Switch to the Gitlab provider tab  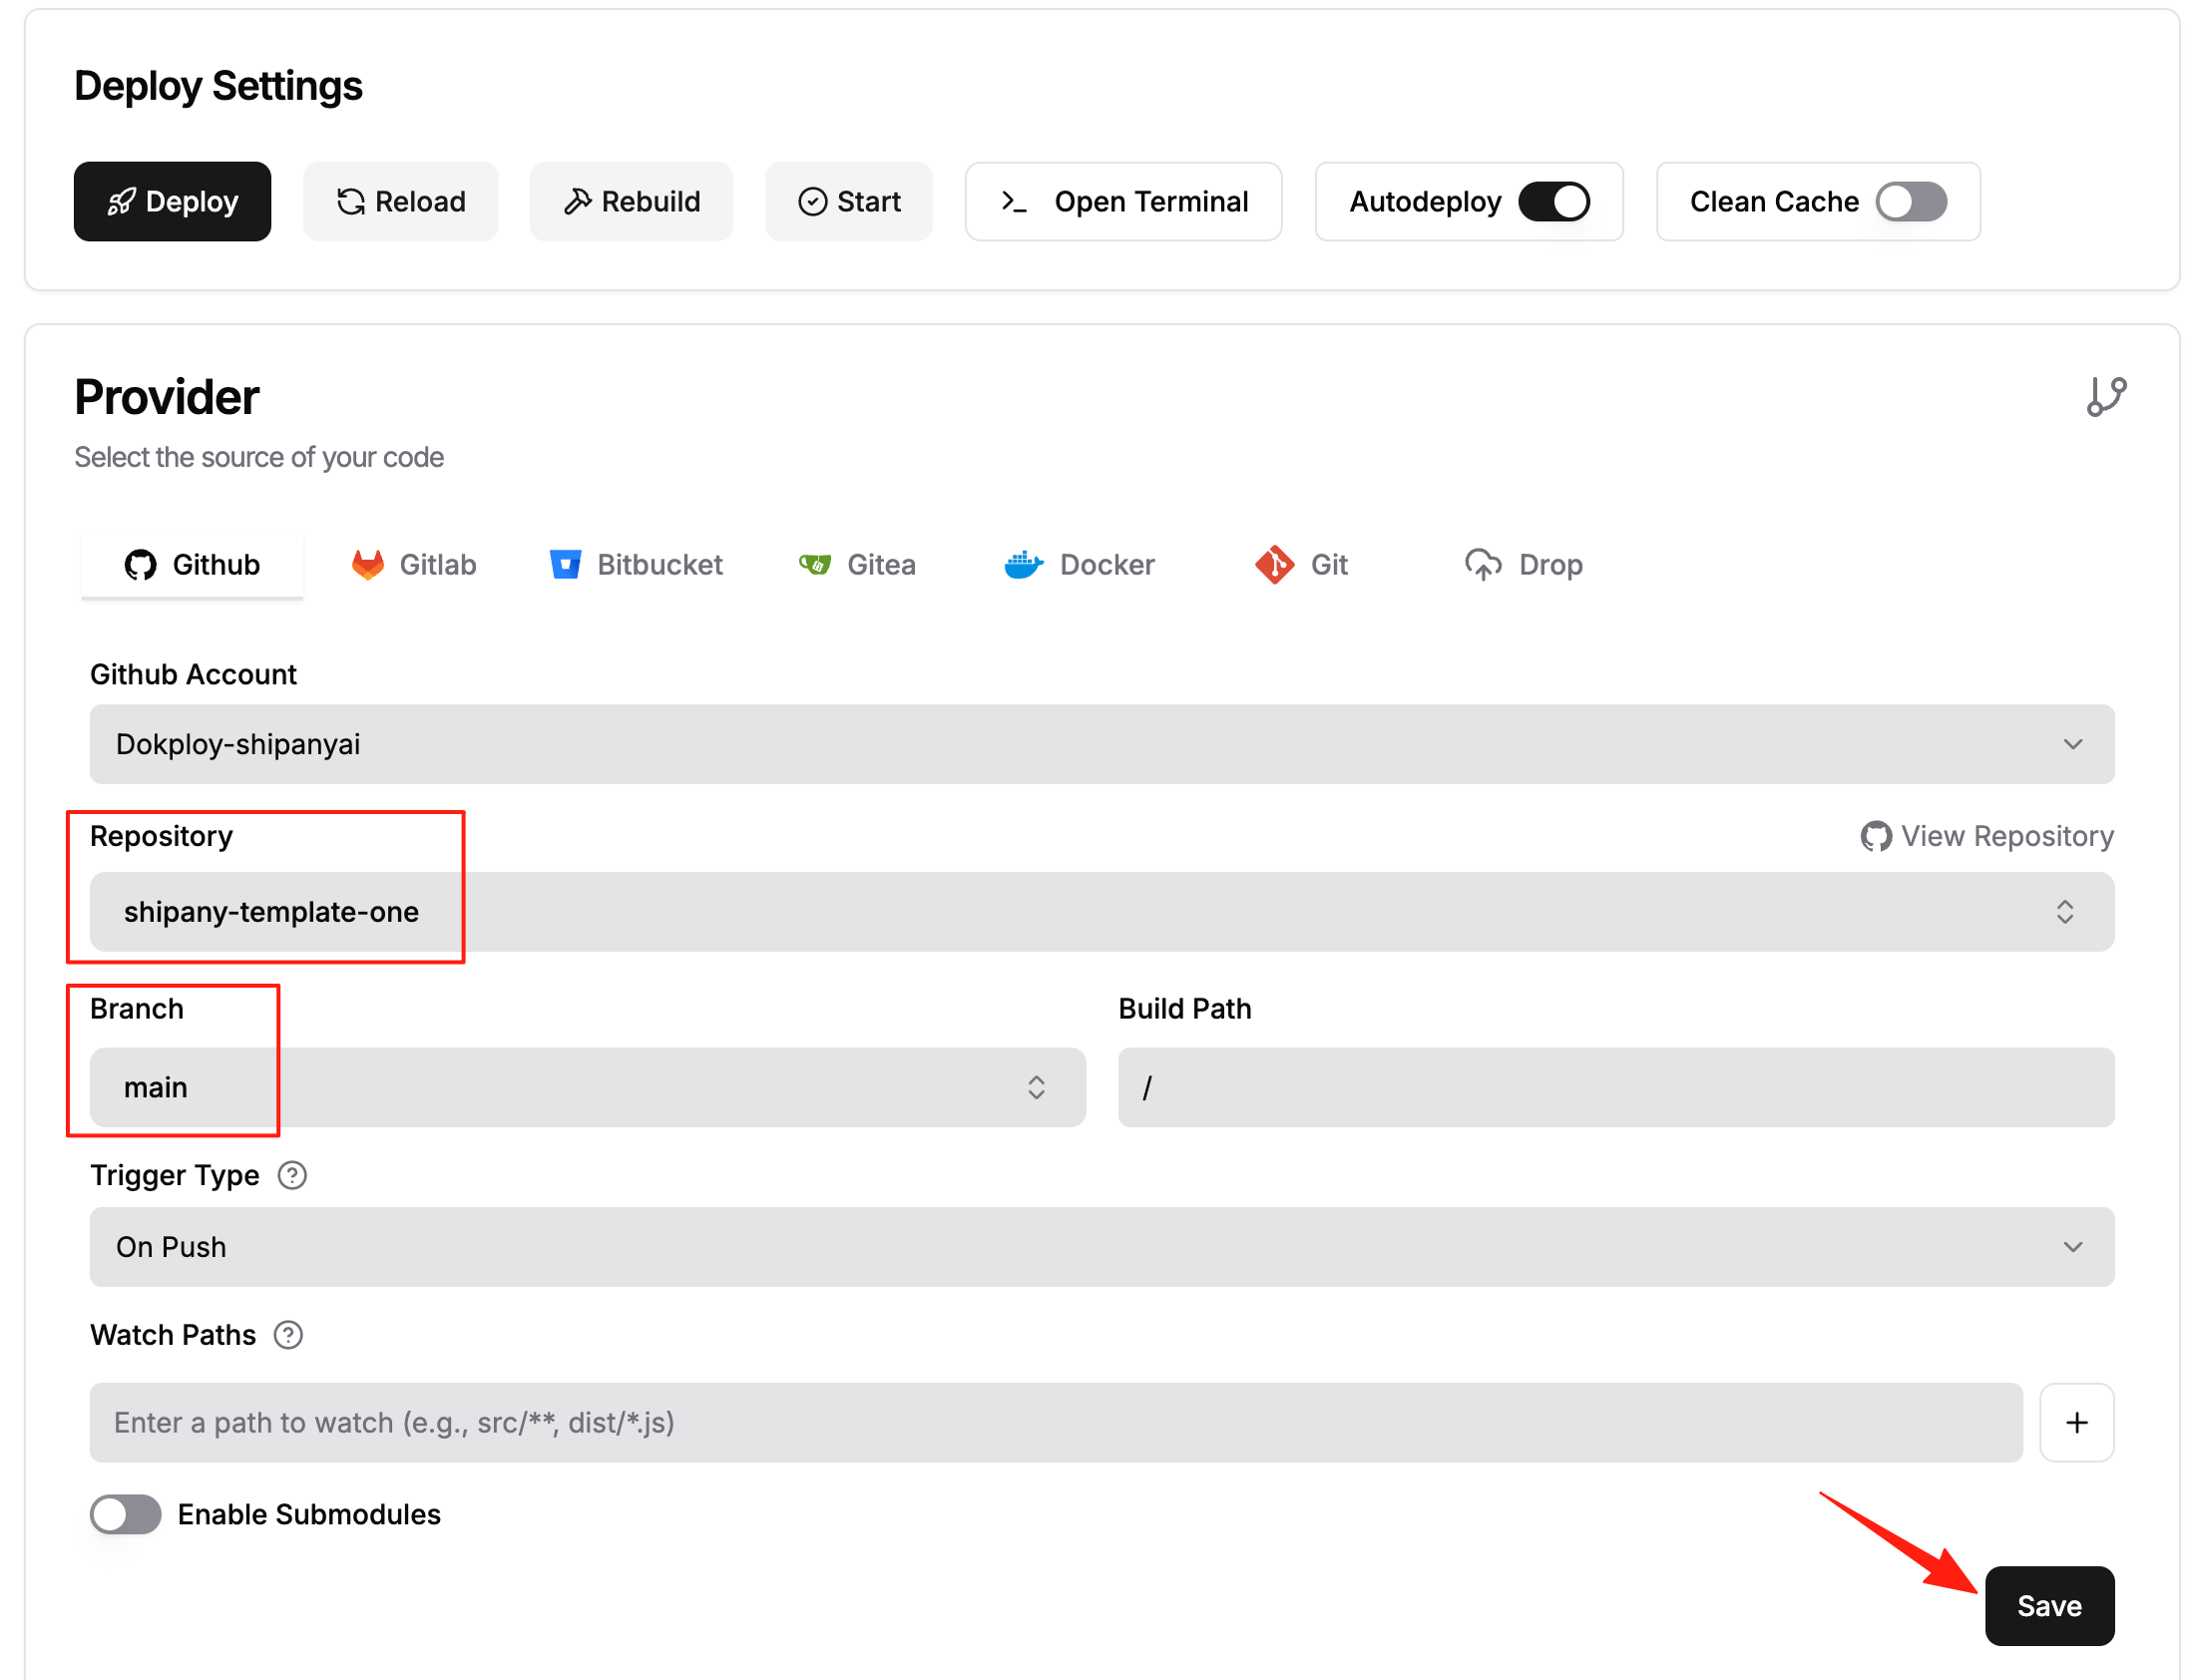[414, 565]
